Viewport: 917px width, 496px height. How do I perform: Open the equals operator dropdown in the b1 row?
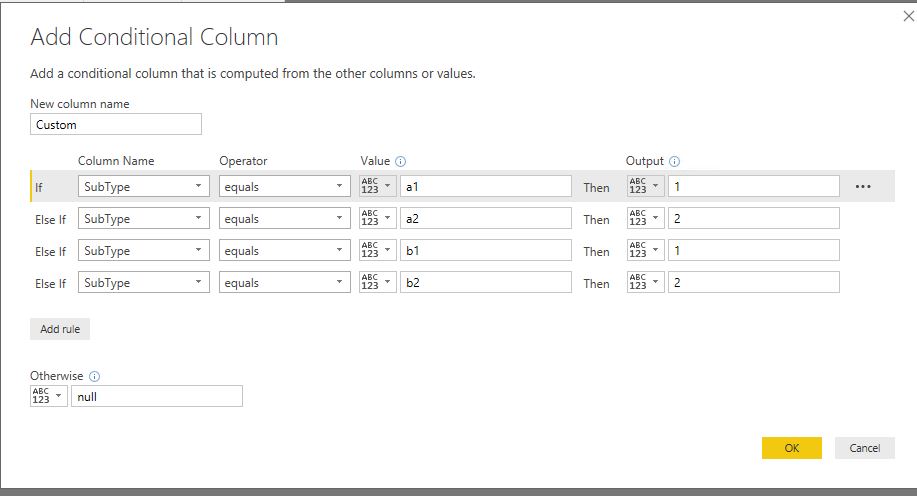coord(285,250)
